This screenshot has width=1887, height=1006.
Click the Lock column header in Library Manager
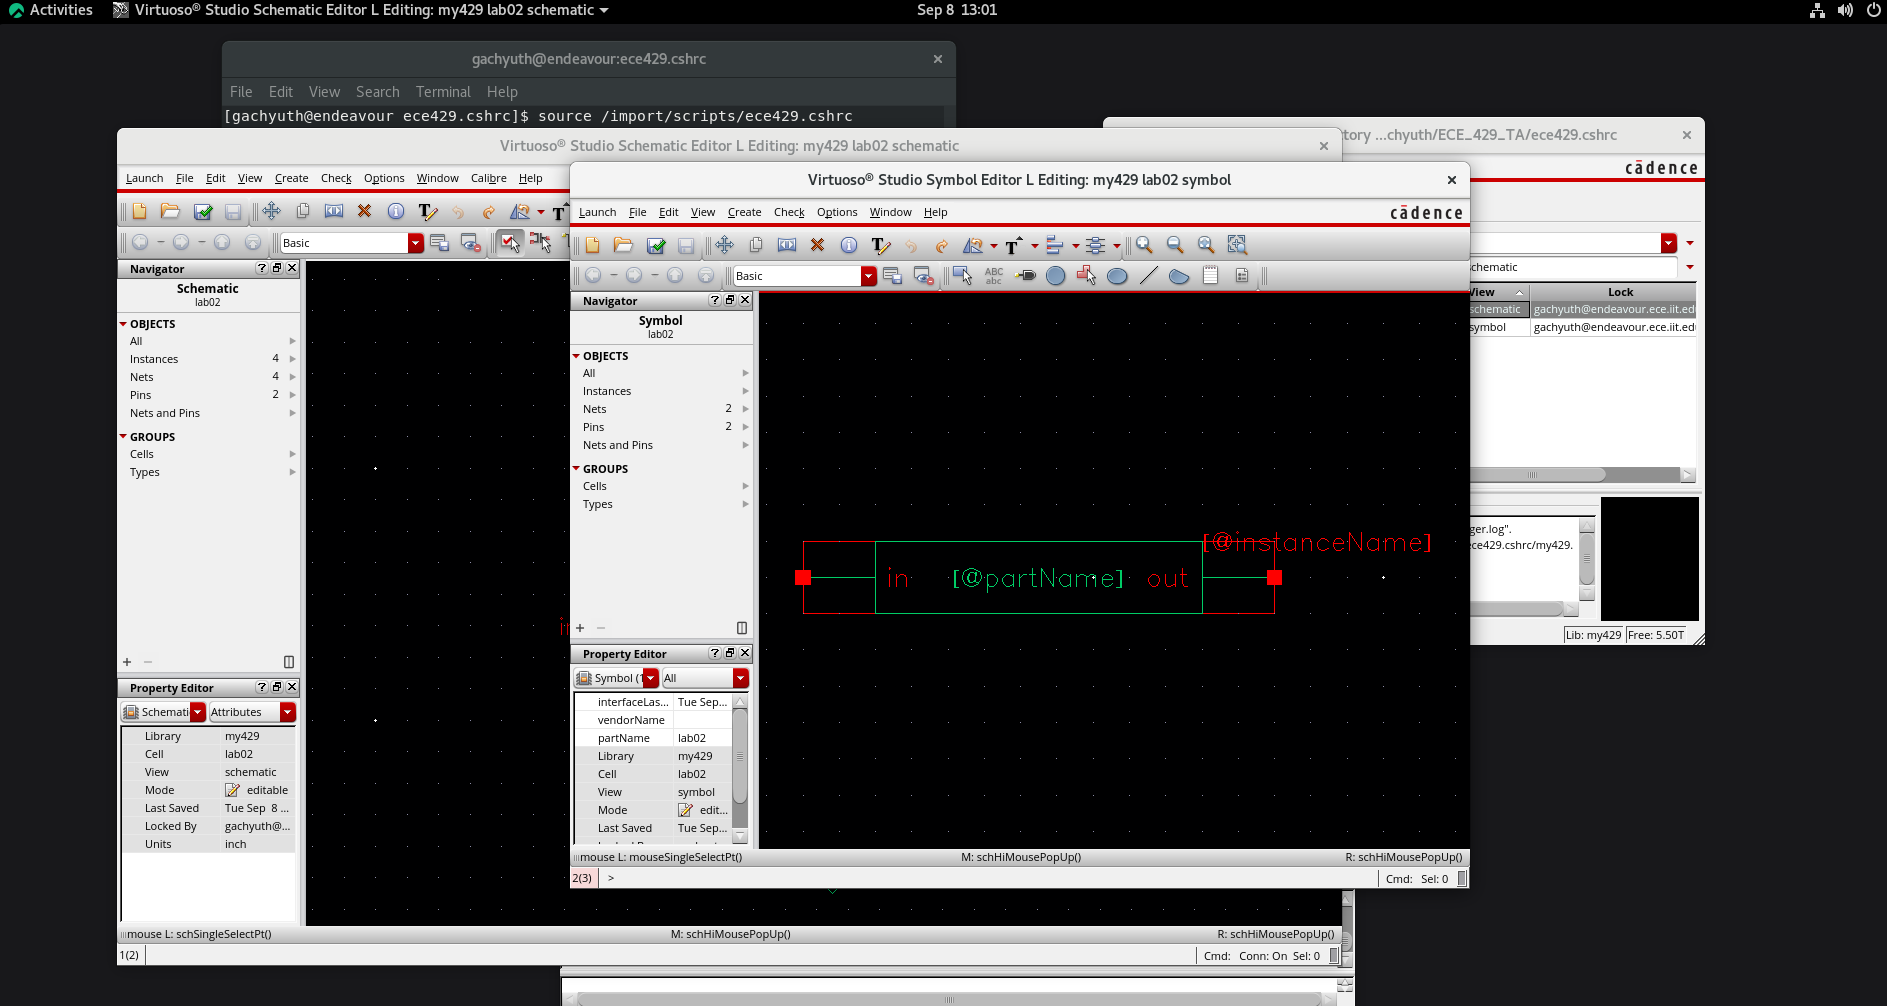pos(1620,292)
